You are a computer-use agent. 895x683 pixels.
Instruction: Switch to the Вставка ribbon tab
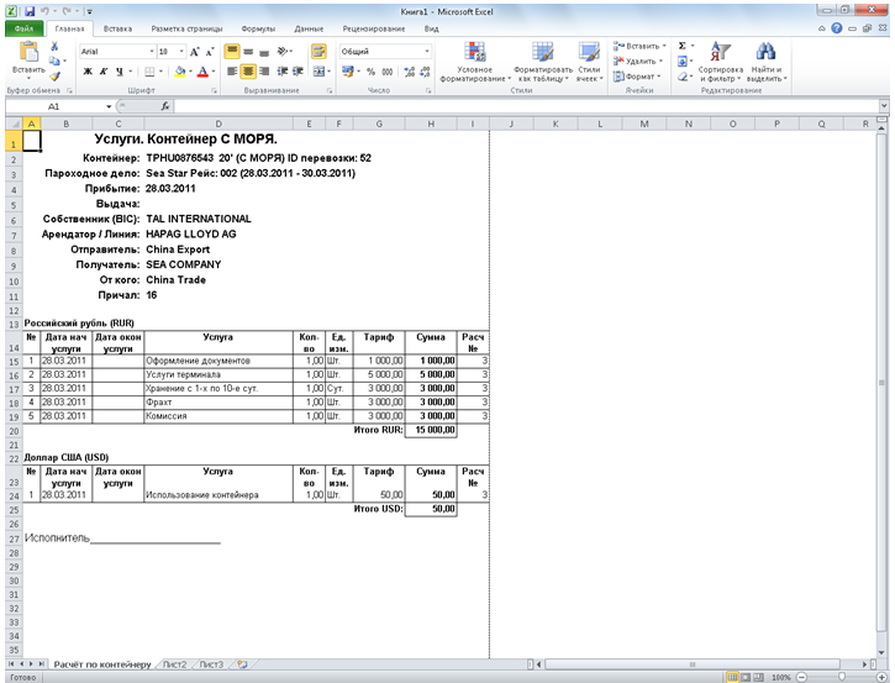pos(118,29)
